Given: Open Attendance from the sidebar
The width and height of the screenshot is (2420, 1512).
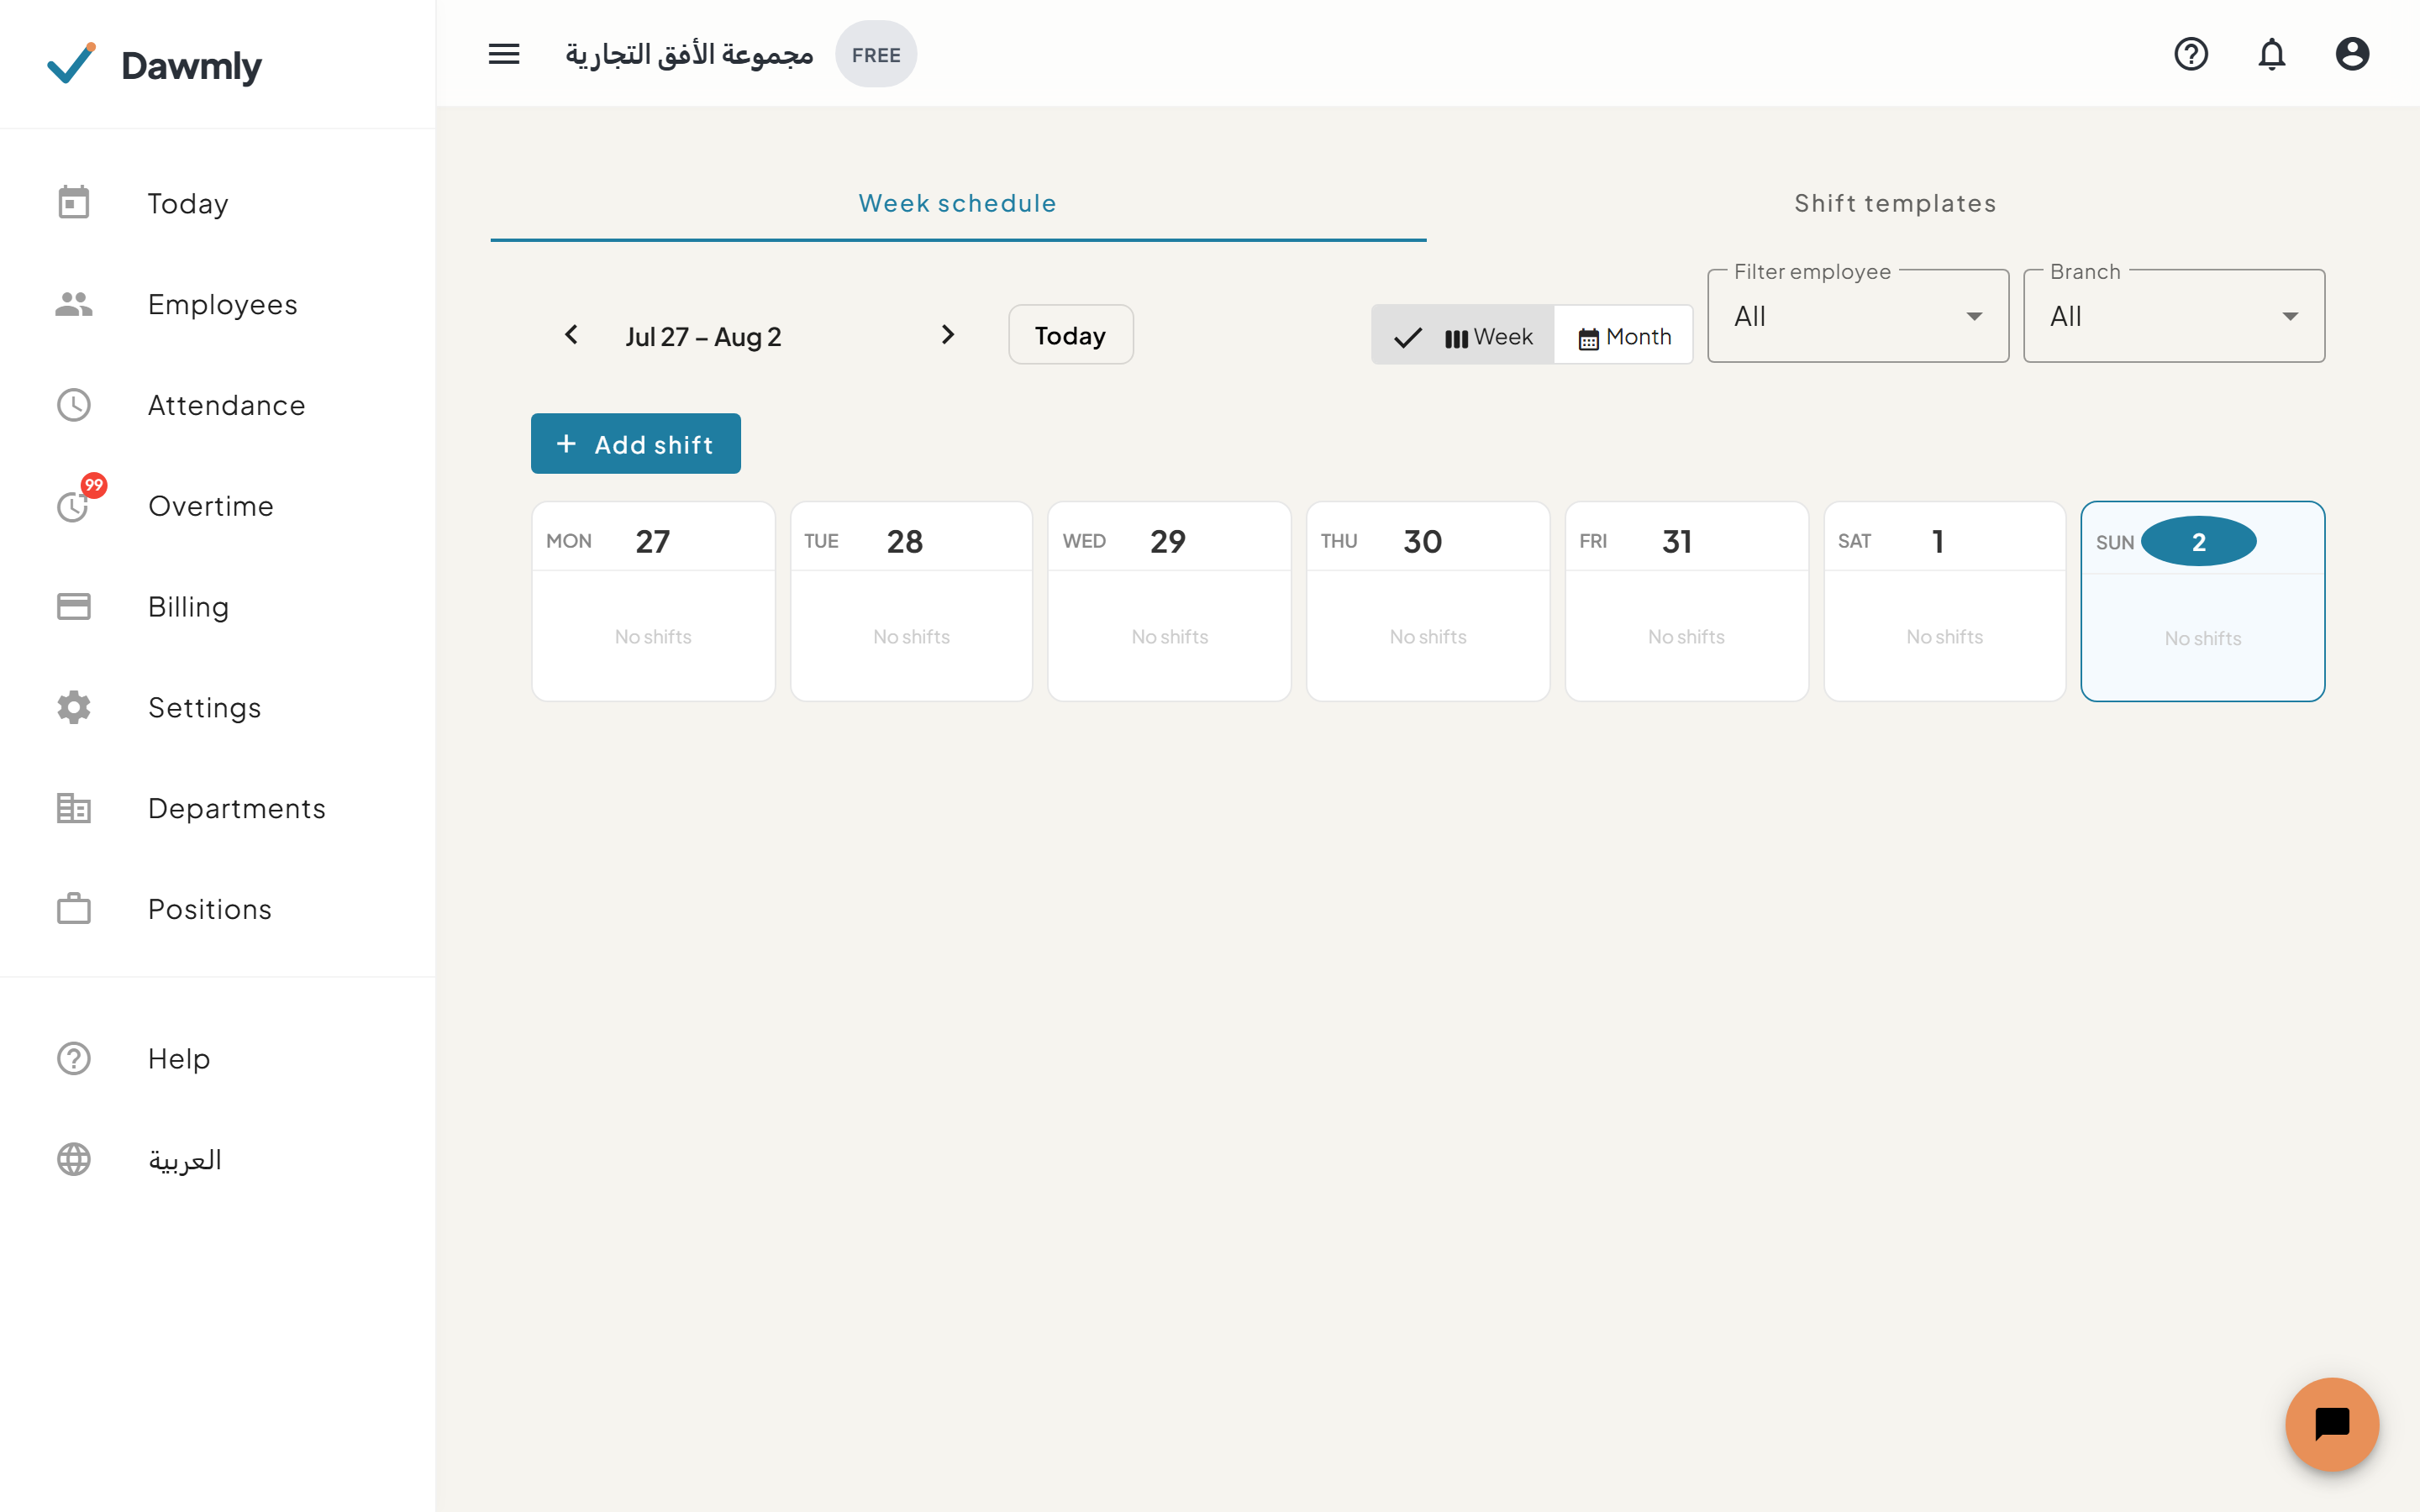Looking at the screenshot, I should pyautogui.click(x=218, y=405).
